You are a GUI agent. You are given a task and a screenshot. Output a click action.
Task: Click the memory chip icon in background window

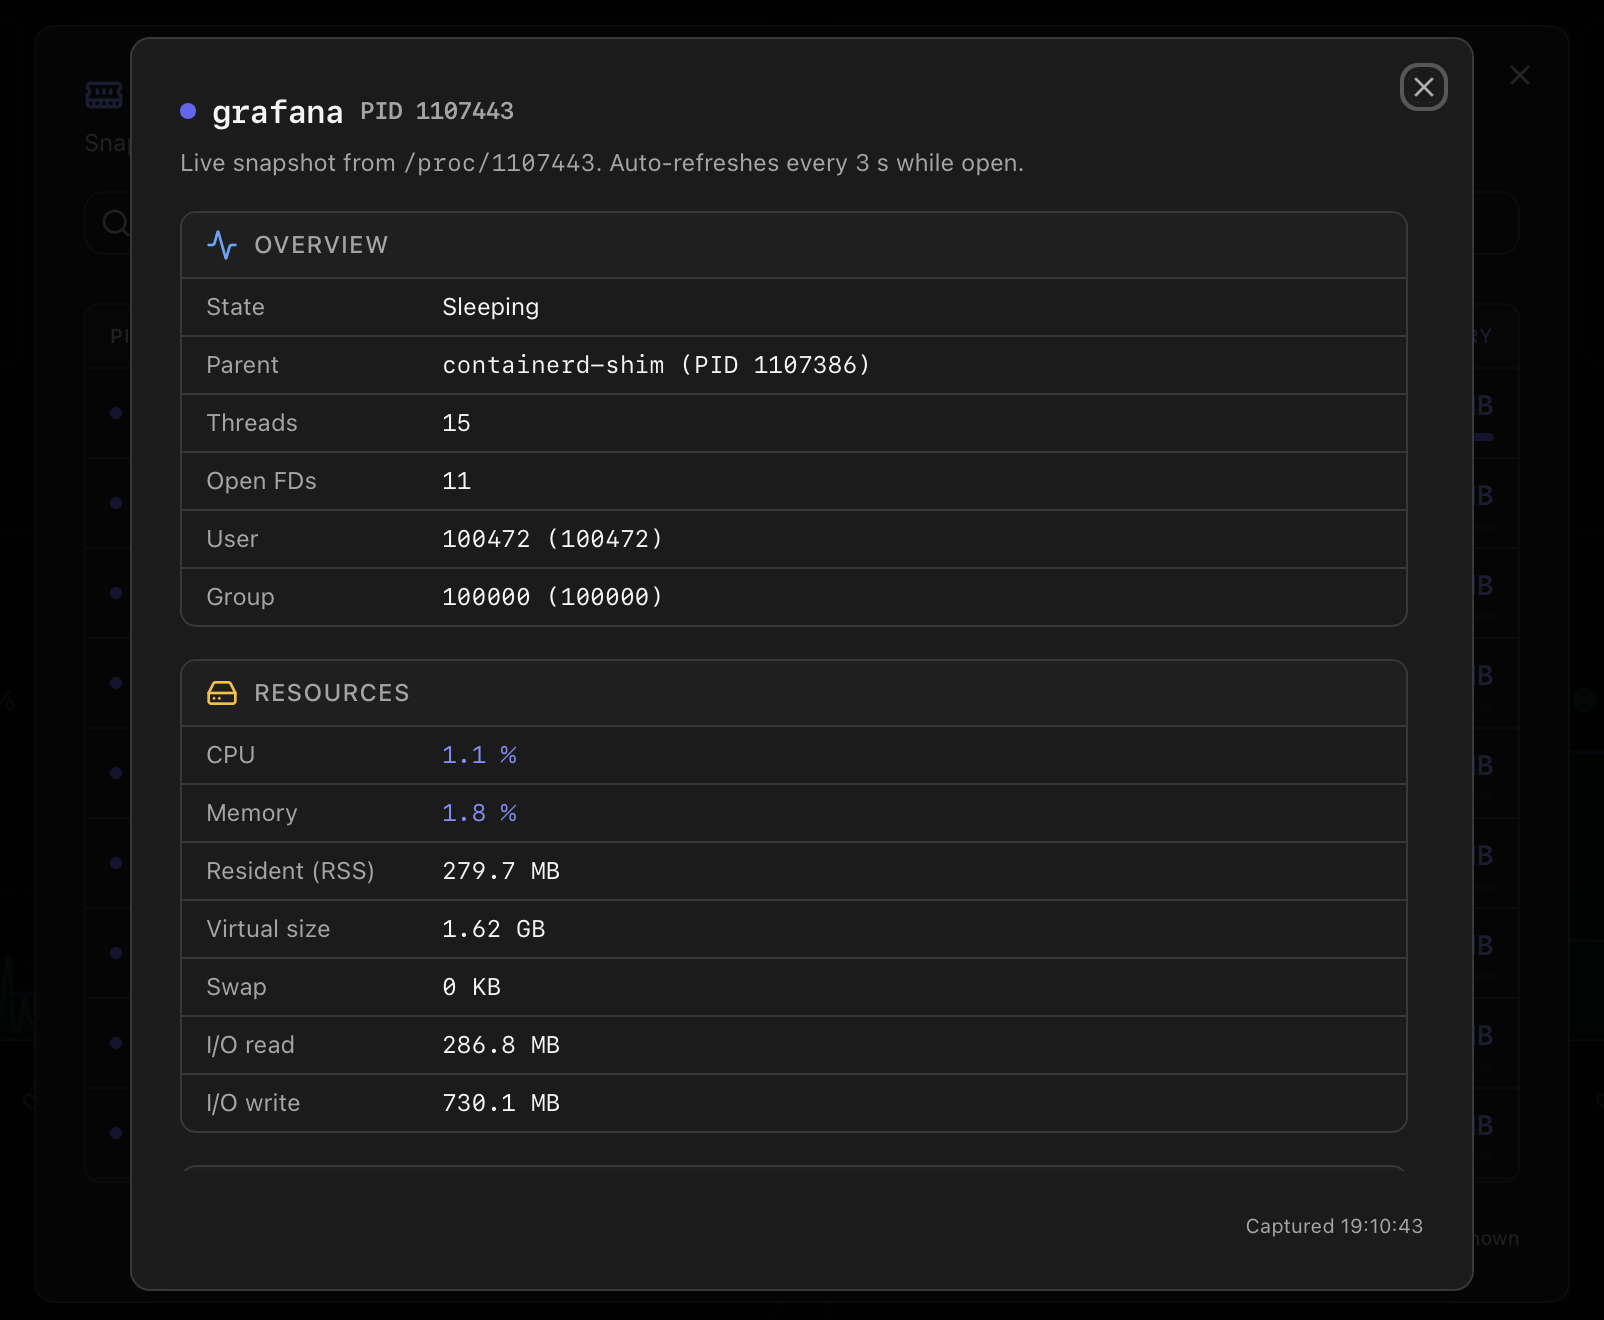(x=104, y=95)
